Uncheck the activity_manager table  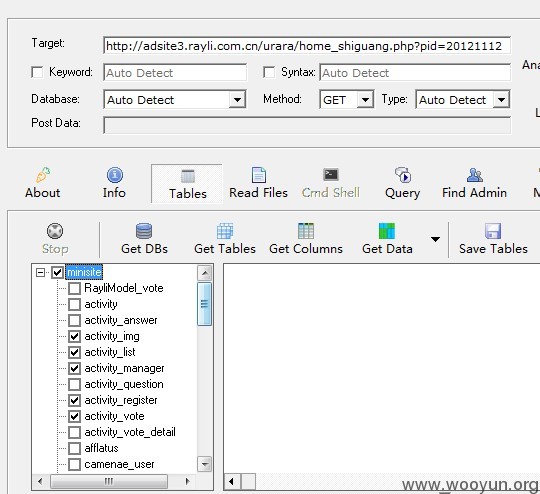coord(74,368)
